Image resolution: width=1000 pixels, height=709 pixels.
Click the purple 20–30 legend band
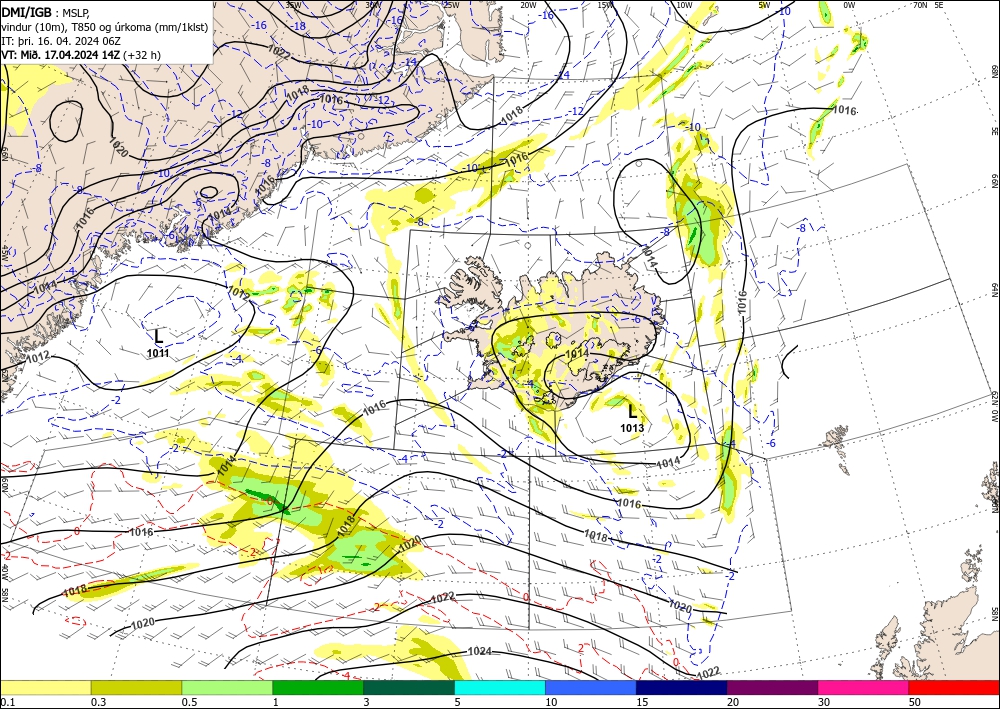(772, 687)
